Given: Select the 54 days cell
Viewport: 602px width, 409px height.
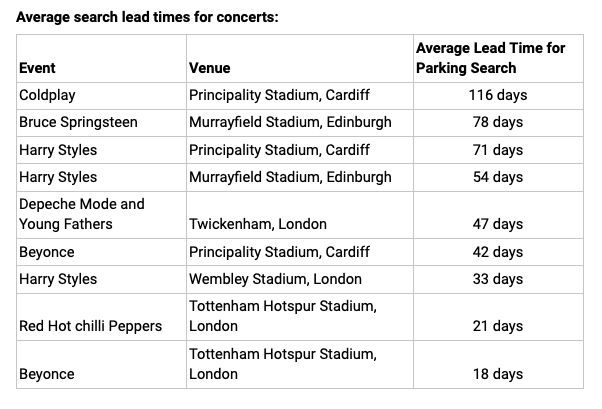Looking at the screenshot, I should tap(497, 177).
